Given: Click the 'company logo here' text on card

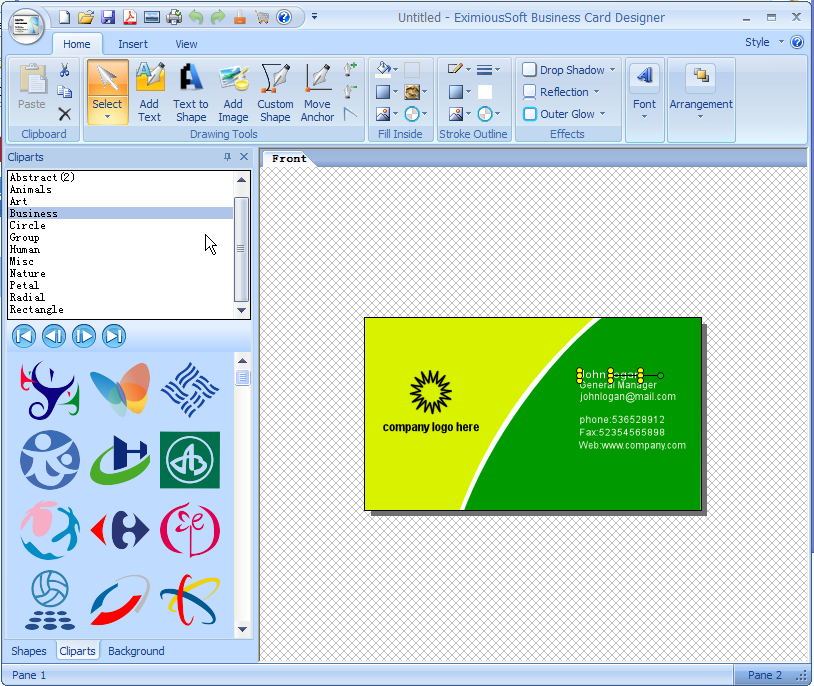Looking at the screenshot, I should [x=431, y=427].
